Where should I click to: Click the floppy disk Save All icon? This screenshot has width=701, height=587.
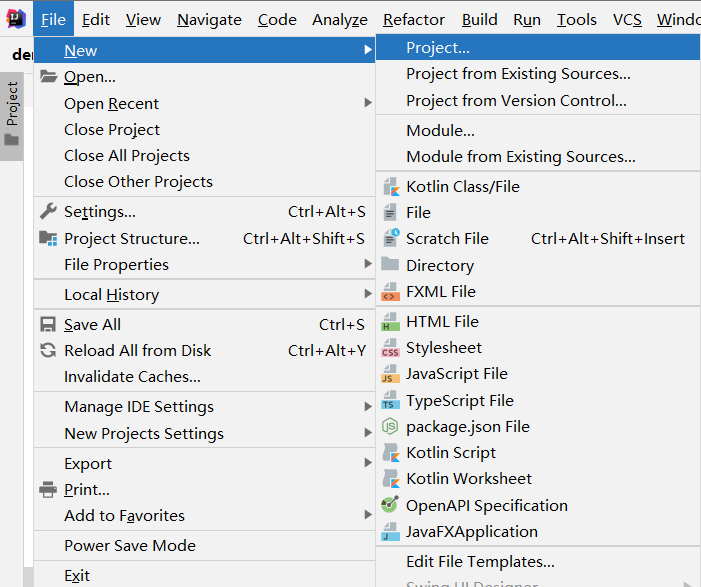point(48,324)
